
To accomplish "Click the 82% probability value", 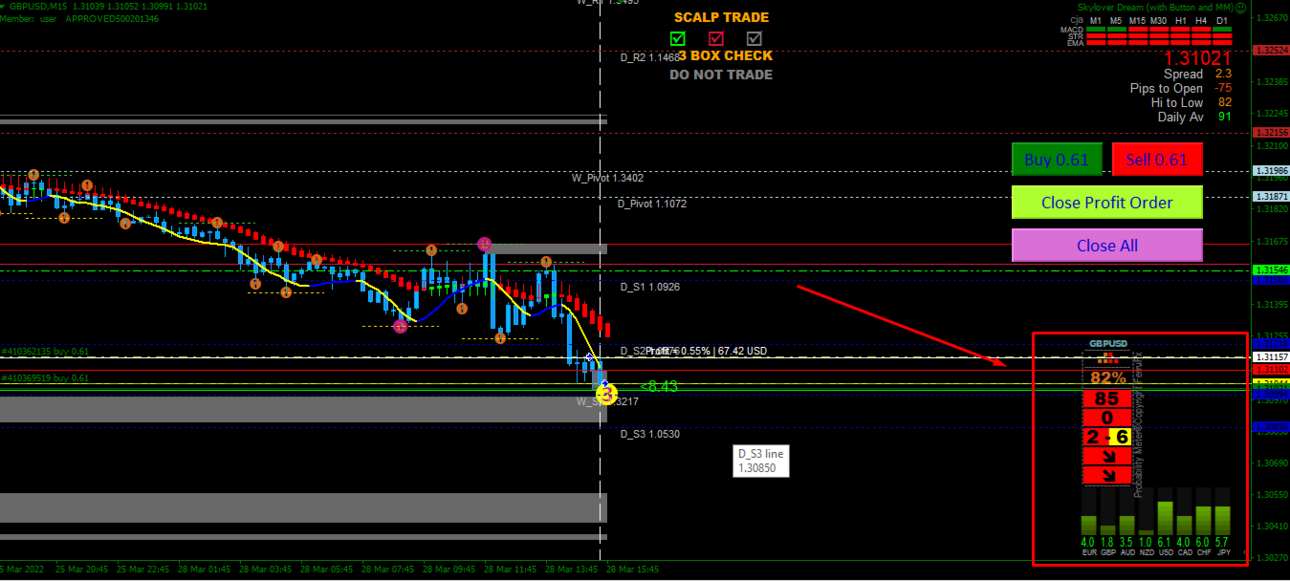I will pos(1108,378).
